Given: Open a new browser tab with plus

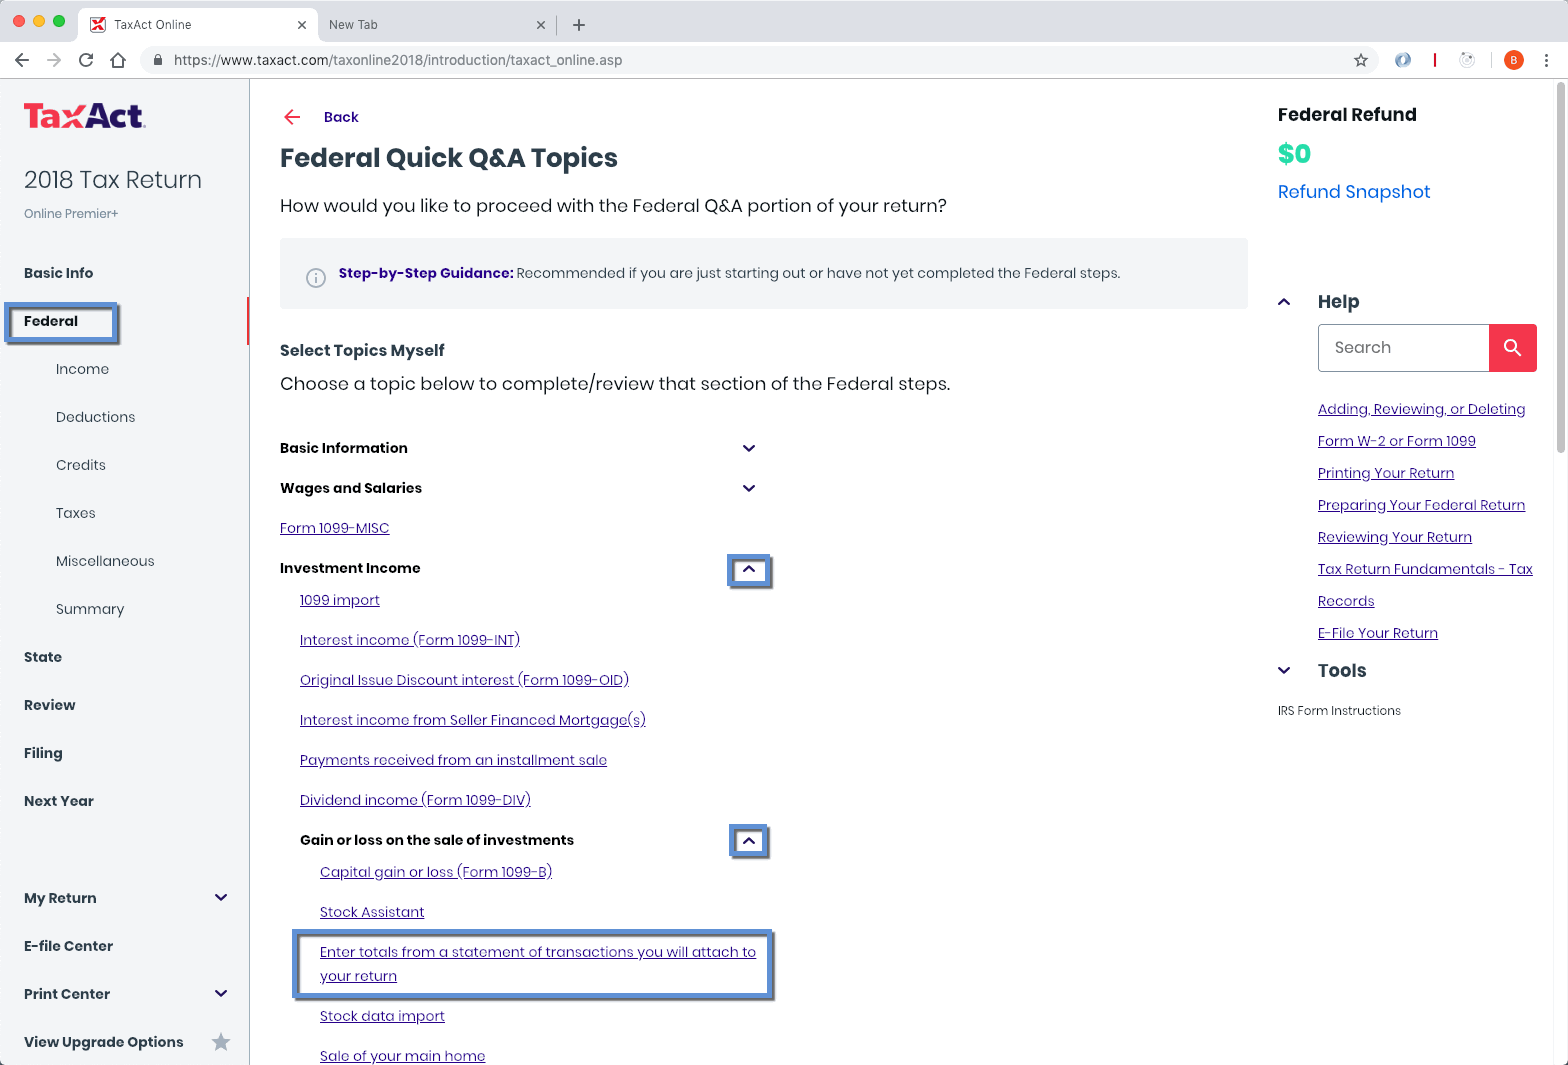Looking at the screenshot, I should (579, 25).
